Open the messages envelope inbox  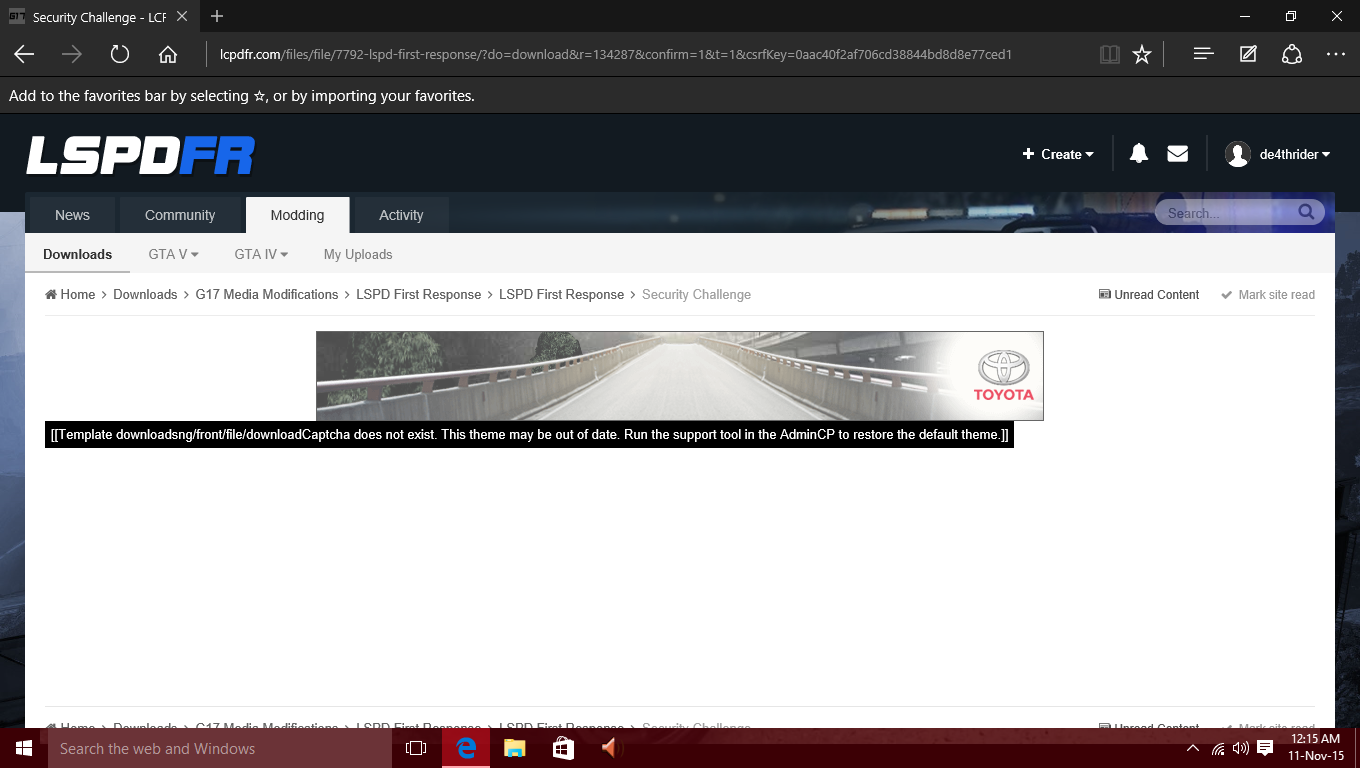pyautogui.click(x=1178, y=153)
